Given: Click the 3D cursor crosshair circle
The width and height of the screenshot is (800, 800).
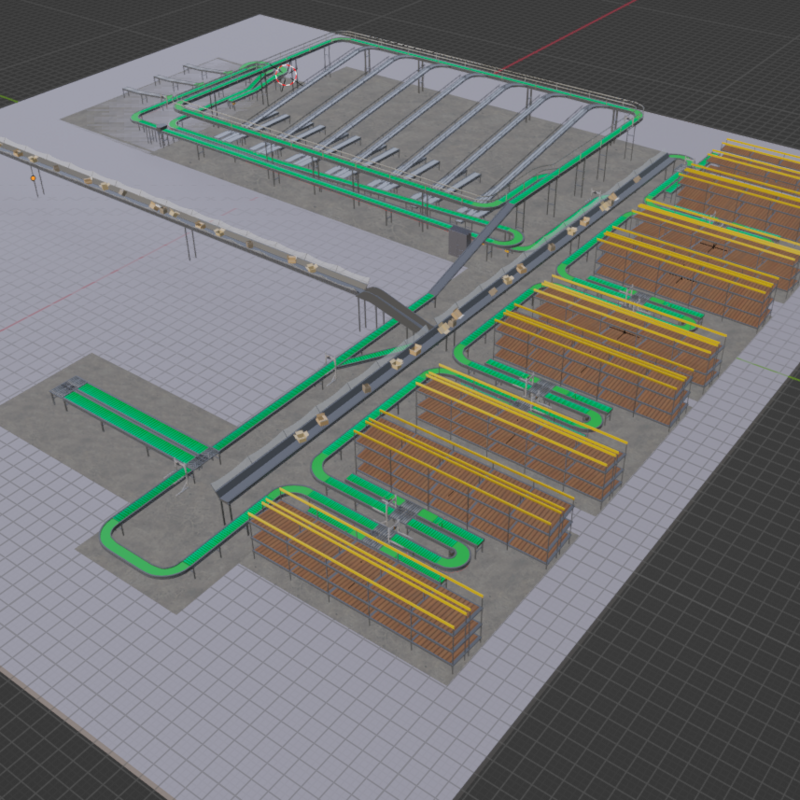Looking at the screenshot, I should 287,74.
